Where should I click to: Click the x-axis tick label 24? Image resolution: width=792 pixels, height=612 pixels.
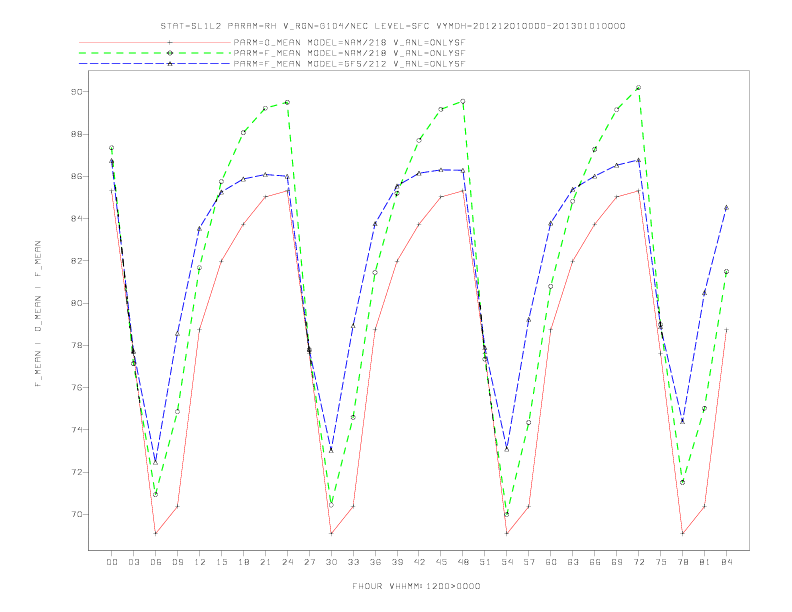pyautogui.click(x=287, y=562)
